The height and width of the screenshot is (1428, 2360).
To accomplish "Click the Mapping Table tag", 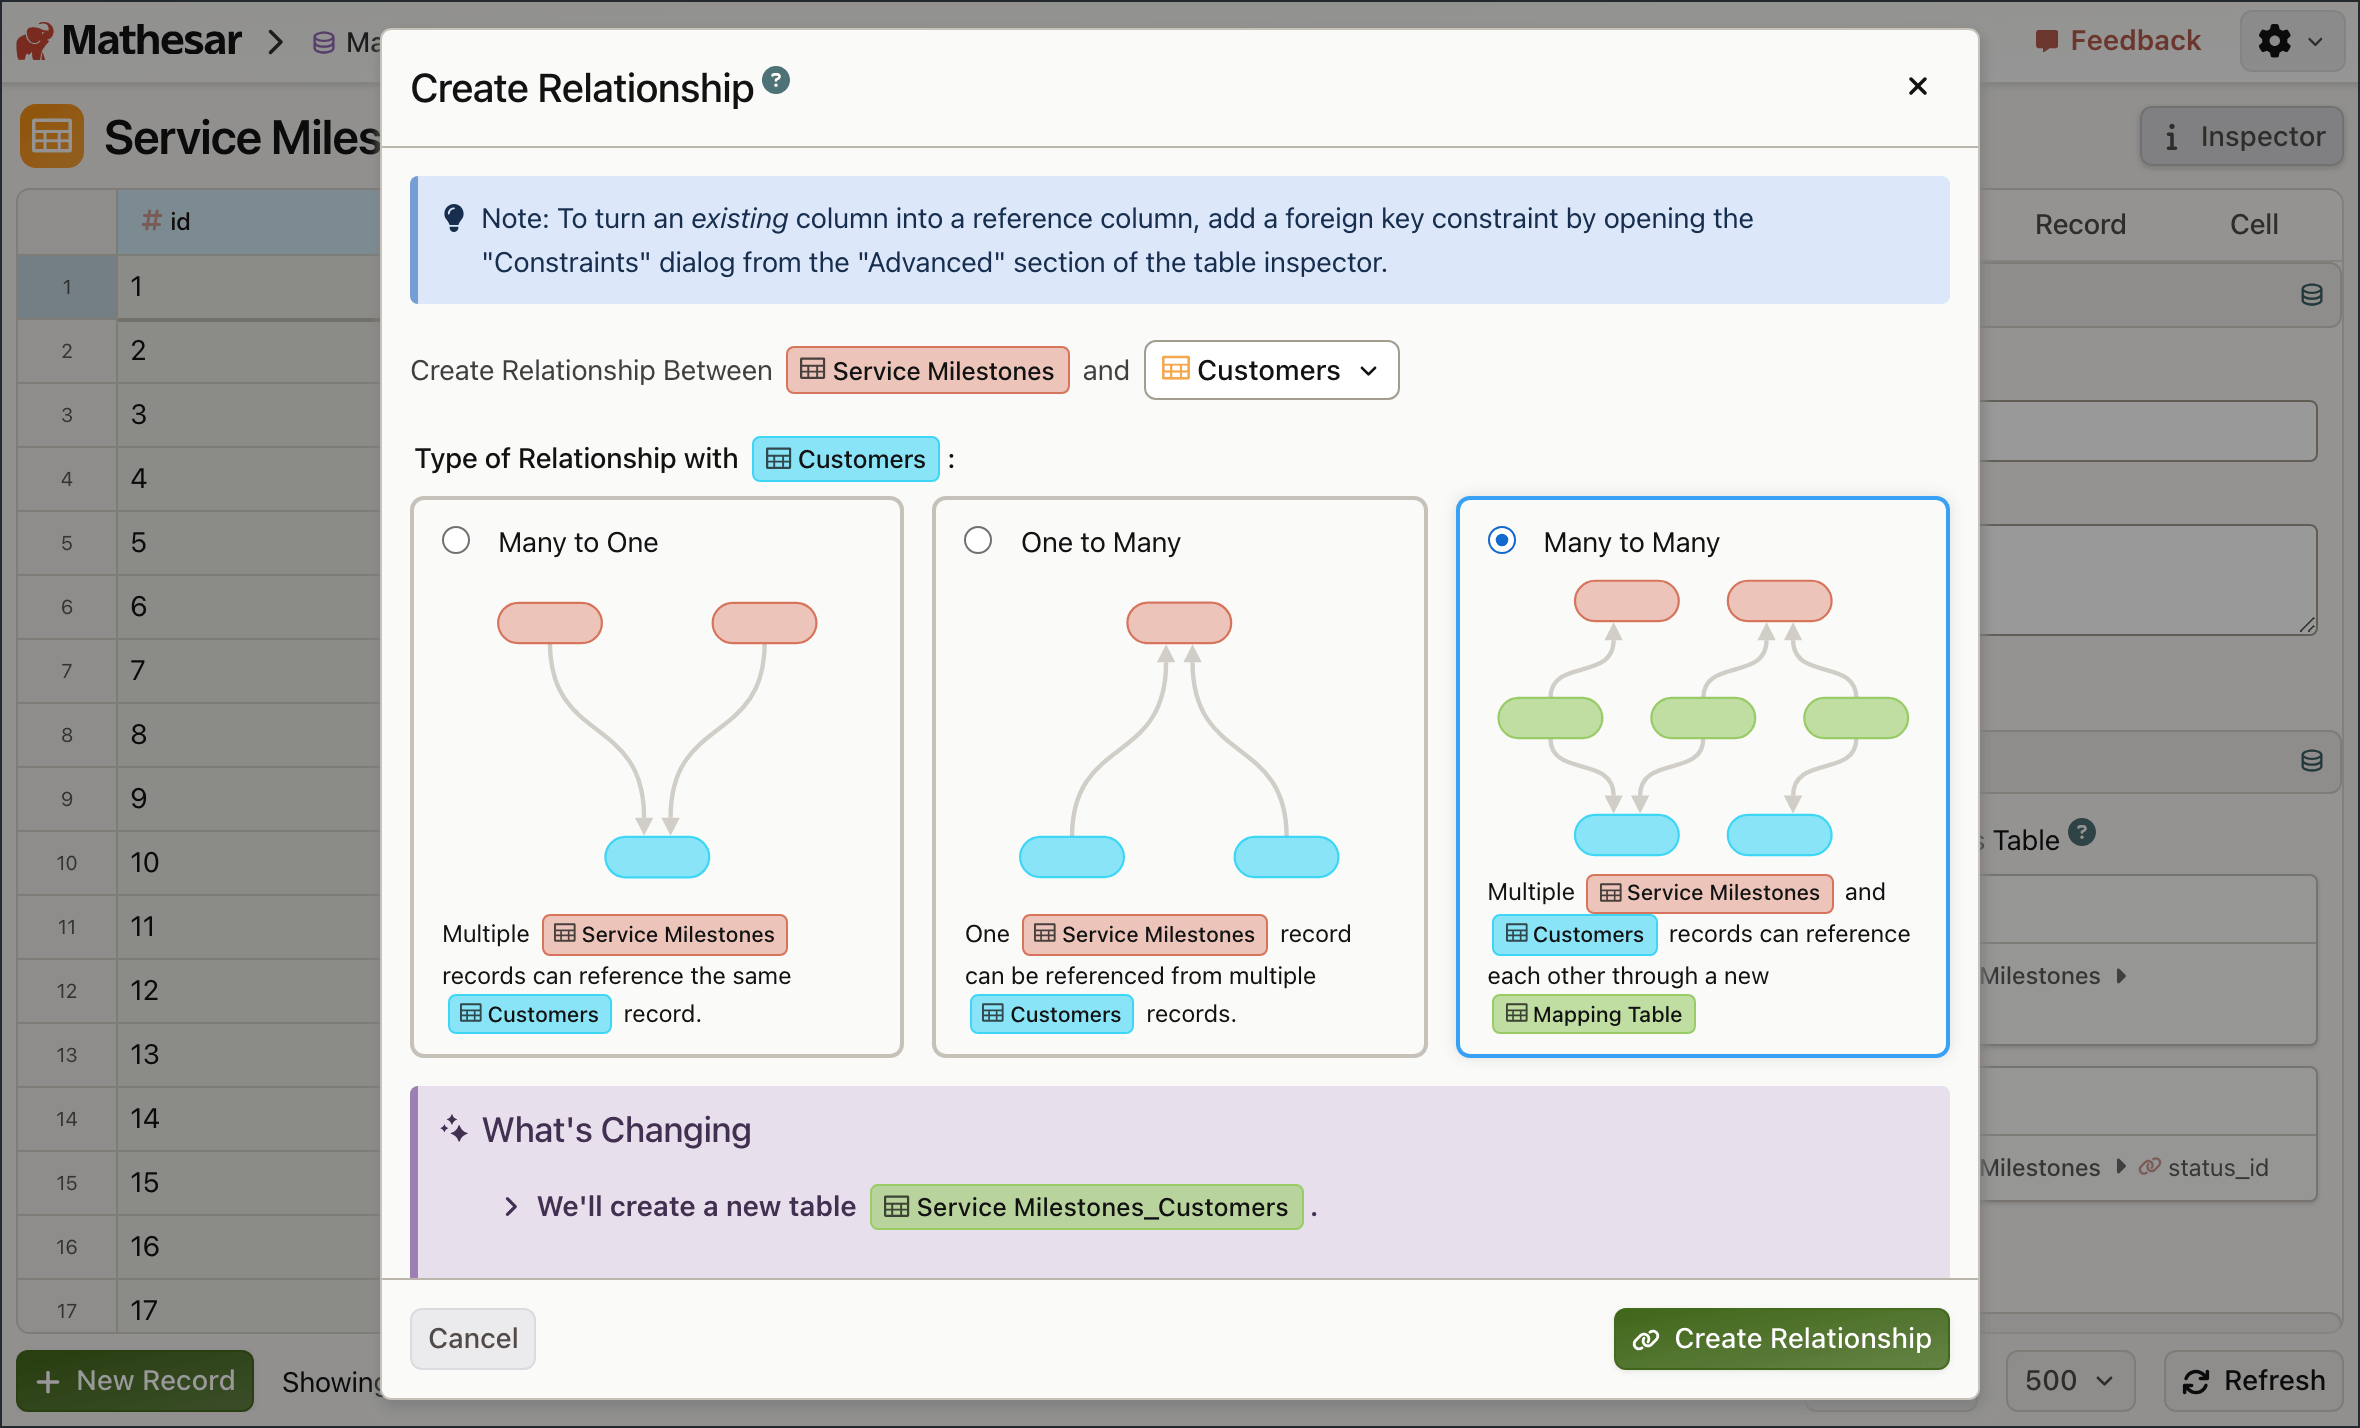I will click(x=1594, y=1014).
